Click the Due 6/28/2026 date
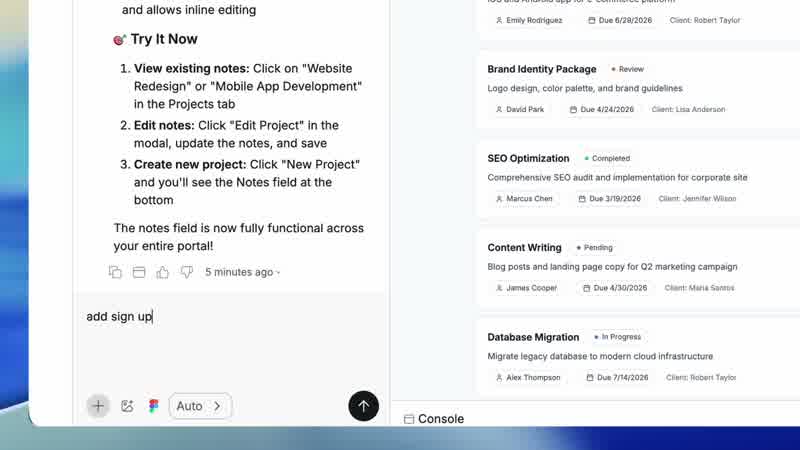Viewport: 800px width, 450px height. [x=619, y=20]
